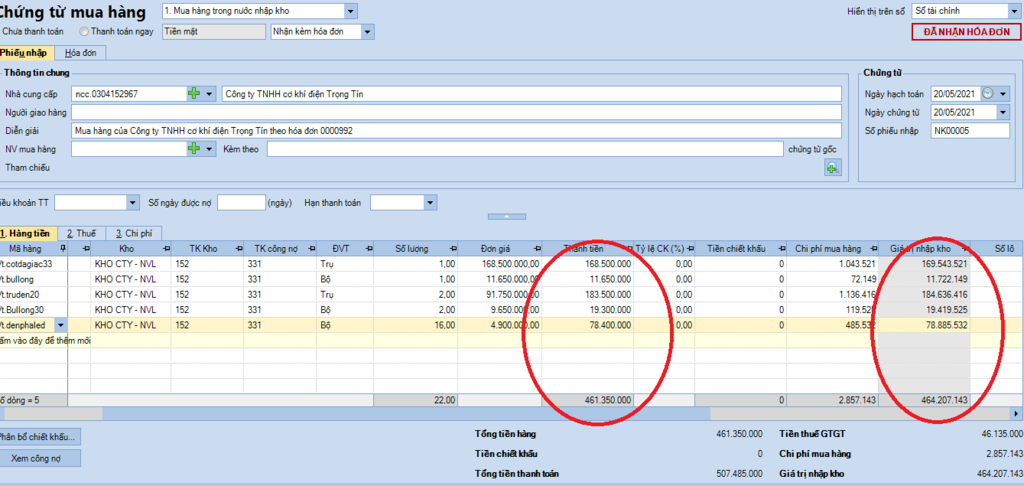
Task: Open the Điều khoản TT dropdown
Action: [x=133, y=203]
